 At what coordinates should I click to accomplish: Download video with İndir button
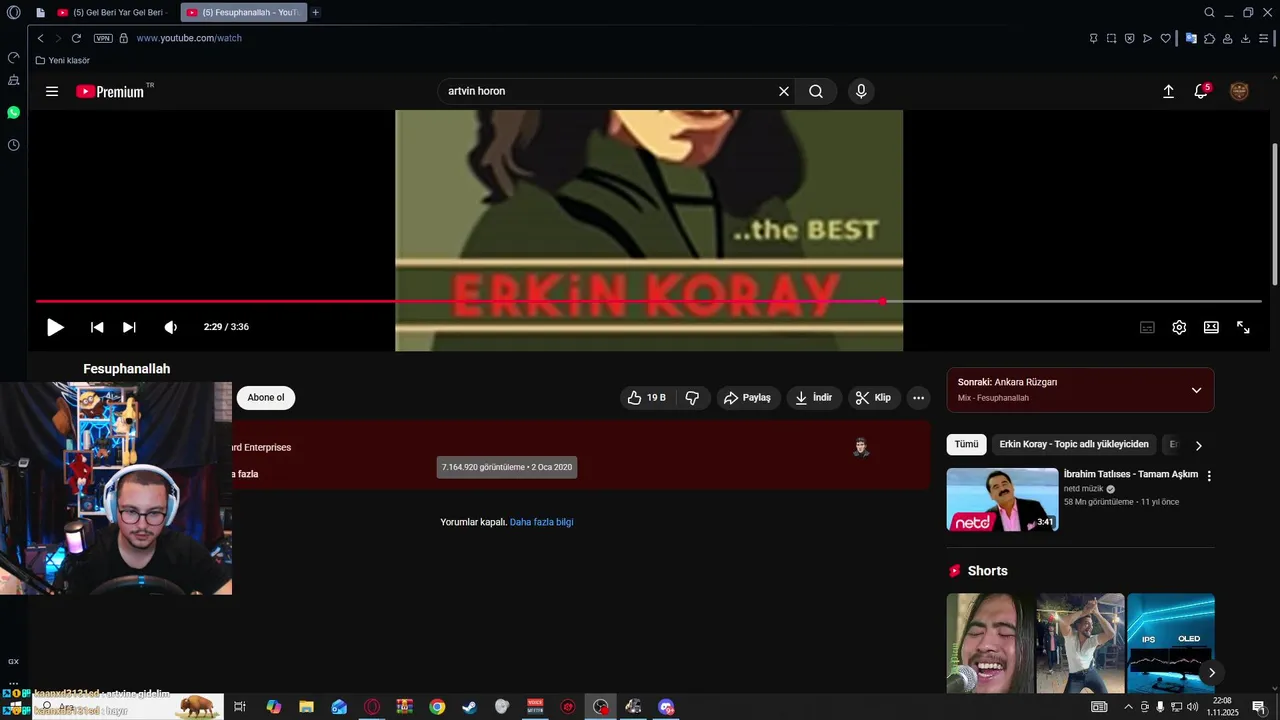click(813, 397)
